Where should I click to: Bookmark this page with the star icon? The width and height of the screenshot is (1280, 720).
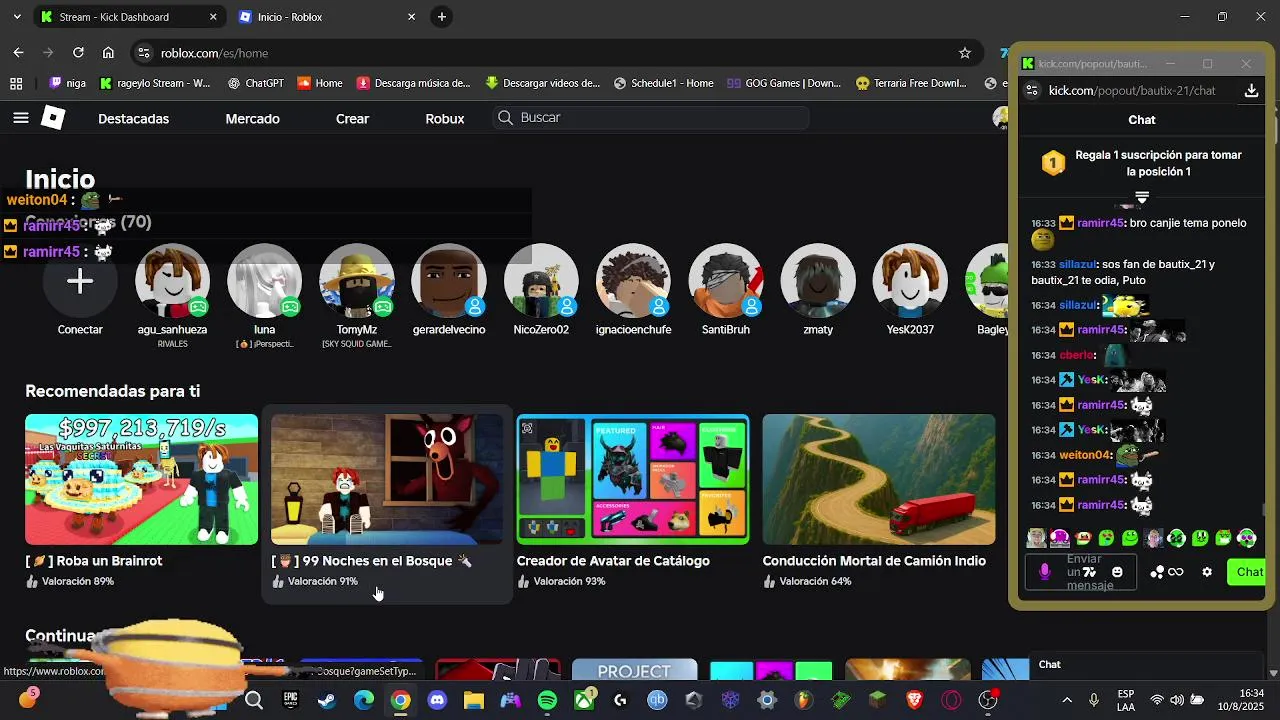tap(965, 53)
